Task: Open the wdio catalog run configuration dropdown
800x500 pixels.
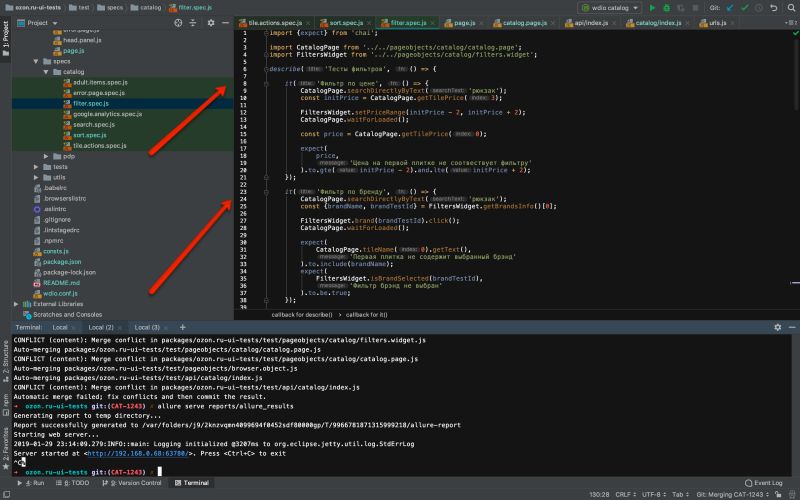Action: point(609,8)
